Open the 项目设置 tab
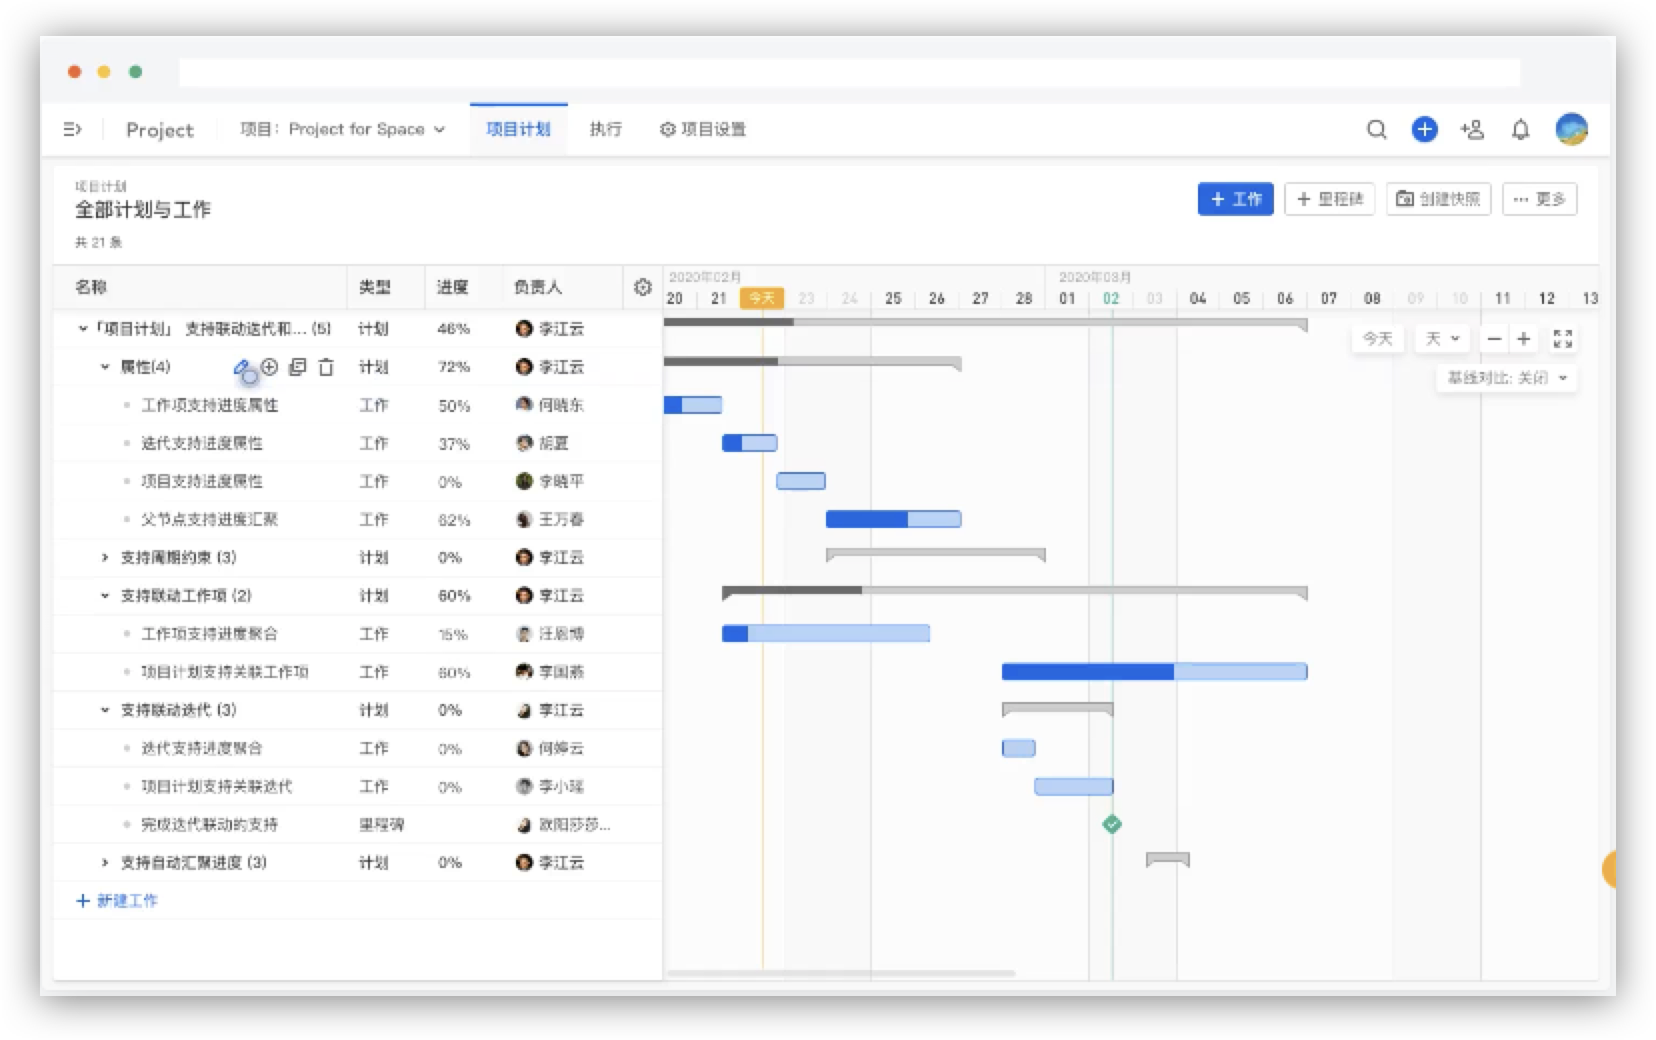The image size is (1656, 1040). tap(703, 130)
